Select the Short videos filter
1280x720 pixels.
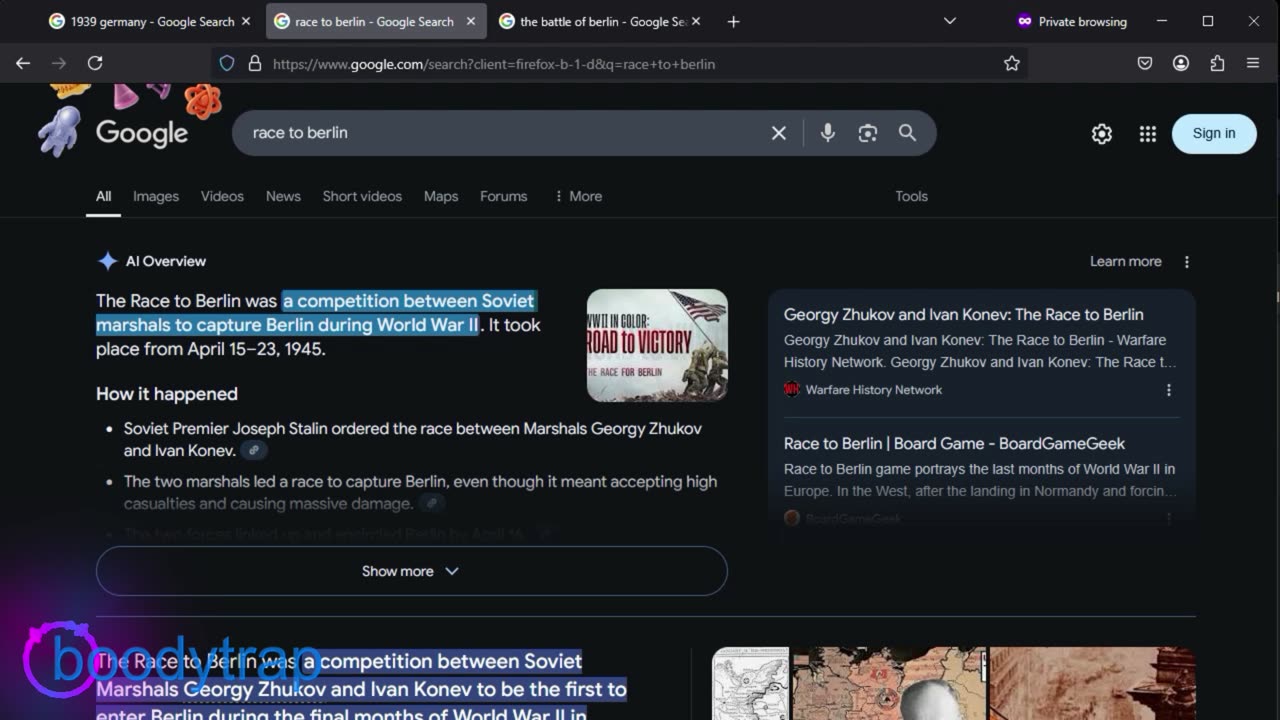(362, 196)
